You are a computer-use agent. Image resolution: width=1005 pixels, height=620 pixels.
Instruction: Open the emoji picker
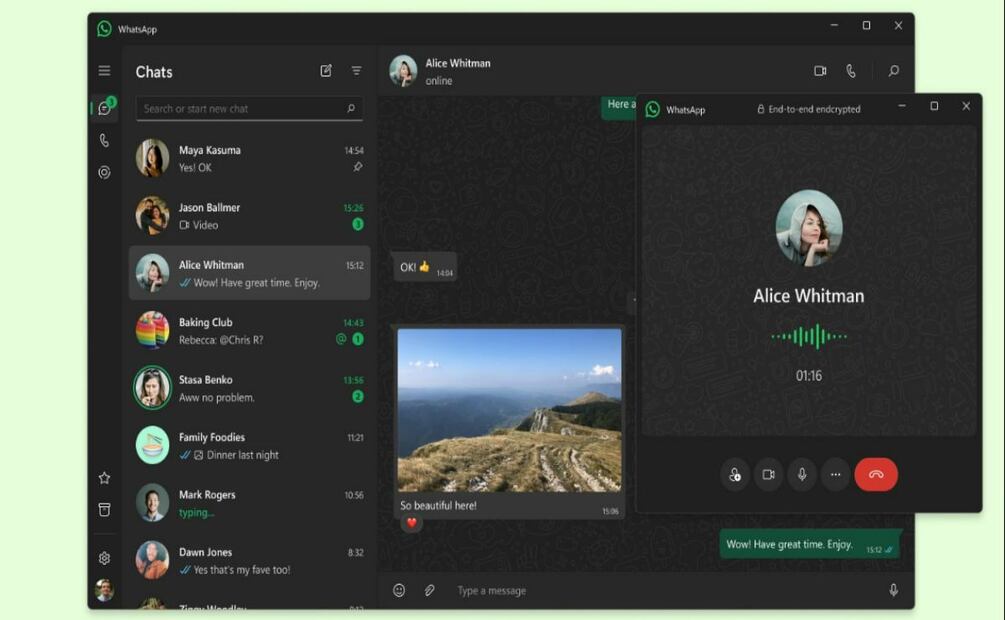[399, 591]
